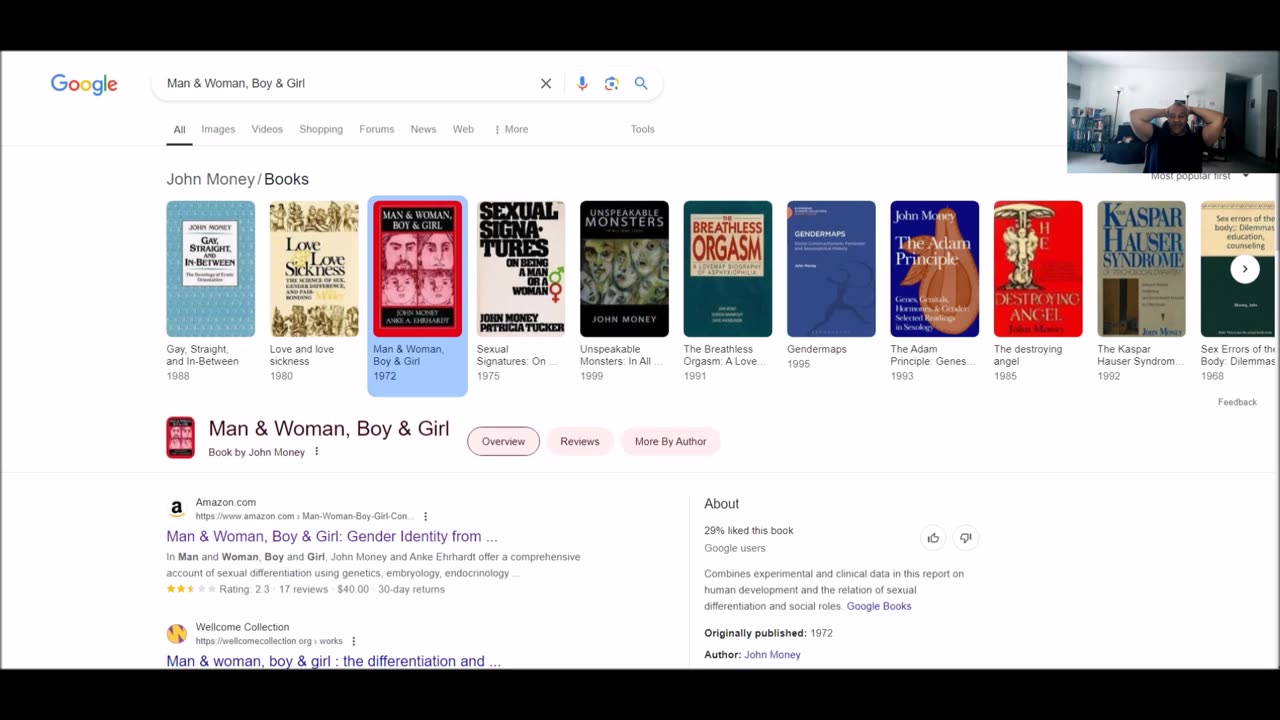Select Love and love sickness book cover
1280x720 pixels.
click(314, 269)
